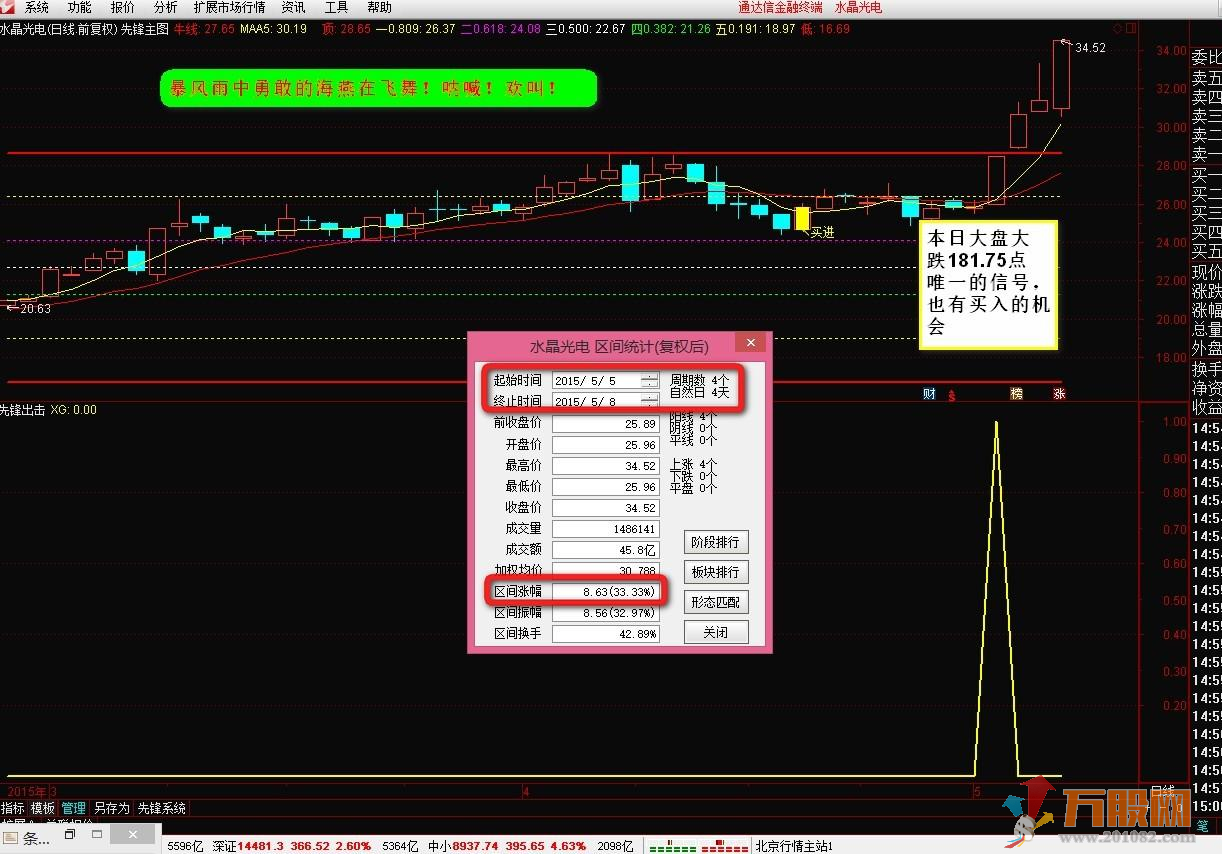Open the 系统 menu
This screenshot has width=1222, height=854.
click(36, 7)
